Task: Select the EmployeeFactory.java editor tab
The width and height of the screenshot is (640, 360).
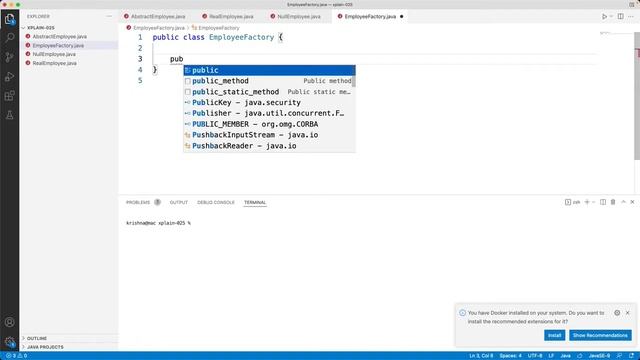Action: [x=370, y=16]
